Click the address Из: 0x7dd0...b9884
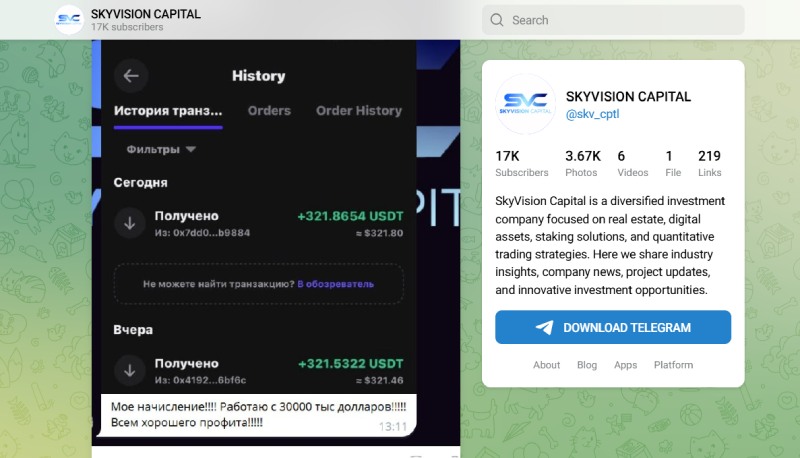The width and height of the screenshot is (800, 458). point(203,233)
